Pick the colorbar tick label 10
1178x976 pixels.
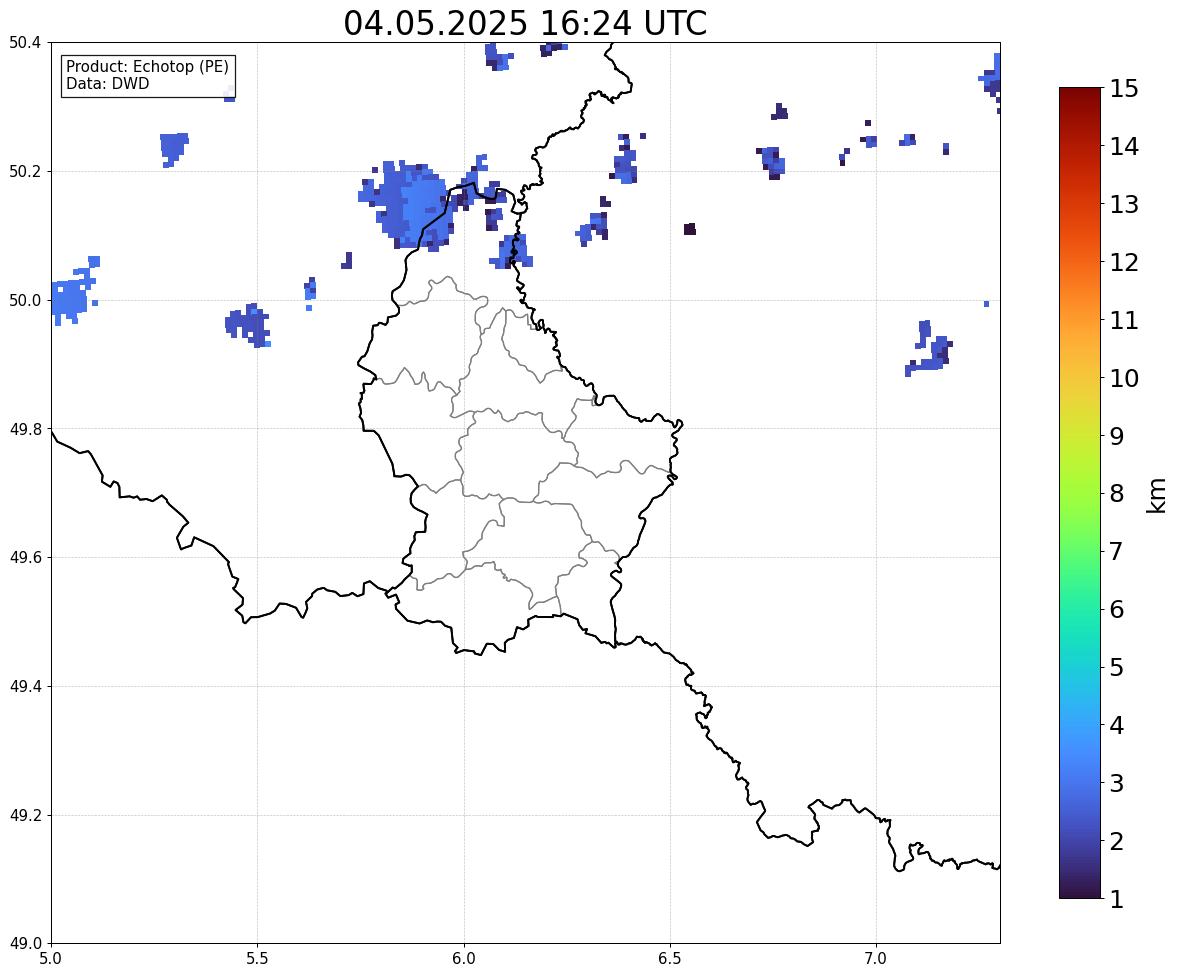[x=1124, y=378]
